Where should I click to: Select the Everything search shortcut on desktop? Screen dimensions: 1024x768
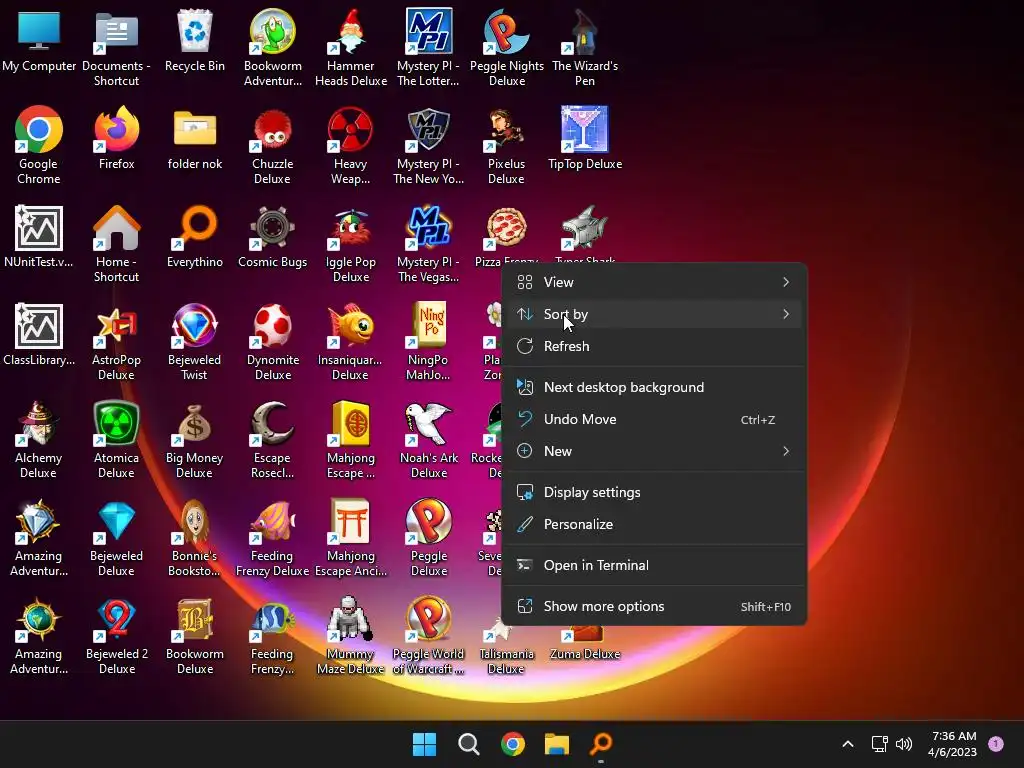[195, 236]
